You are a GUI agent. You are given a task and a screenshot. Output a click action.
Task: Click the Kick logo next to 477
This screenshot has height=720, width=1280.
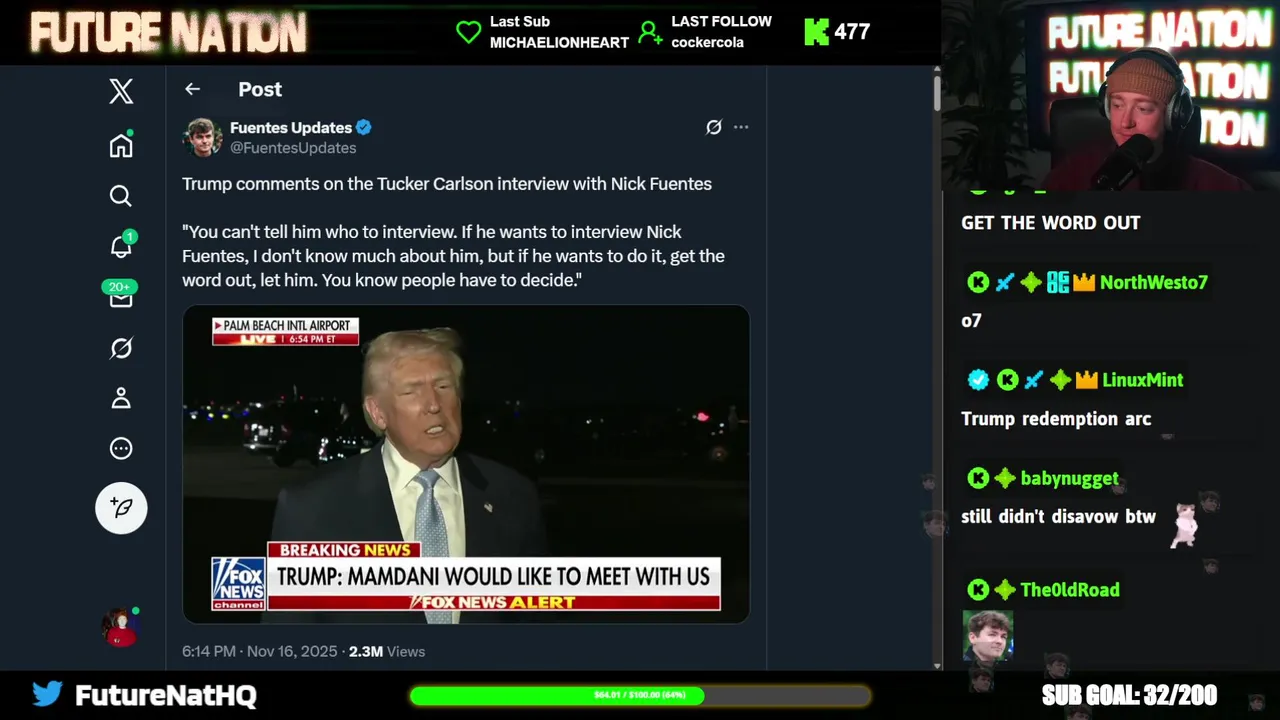(x=817, y=32)
